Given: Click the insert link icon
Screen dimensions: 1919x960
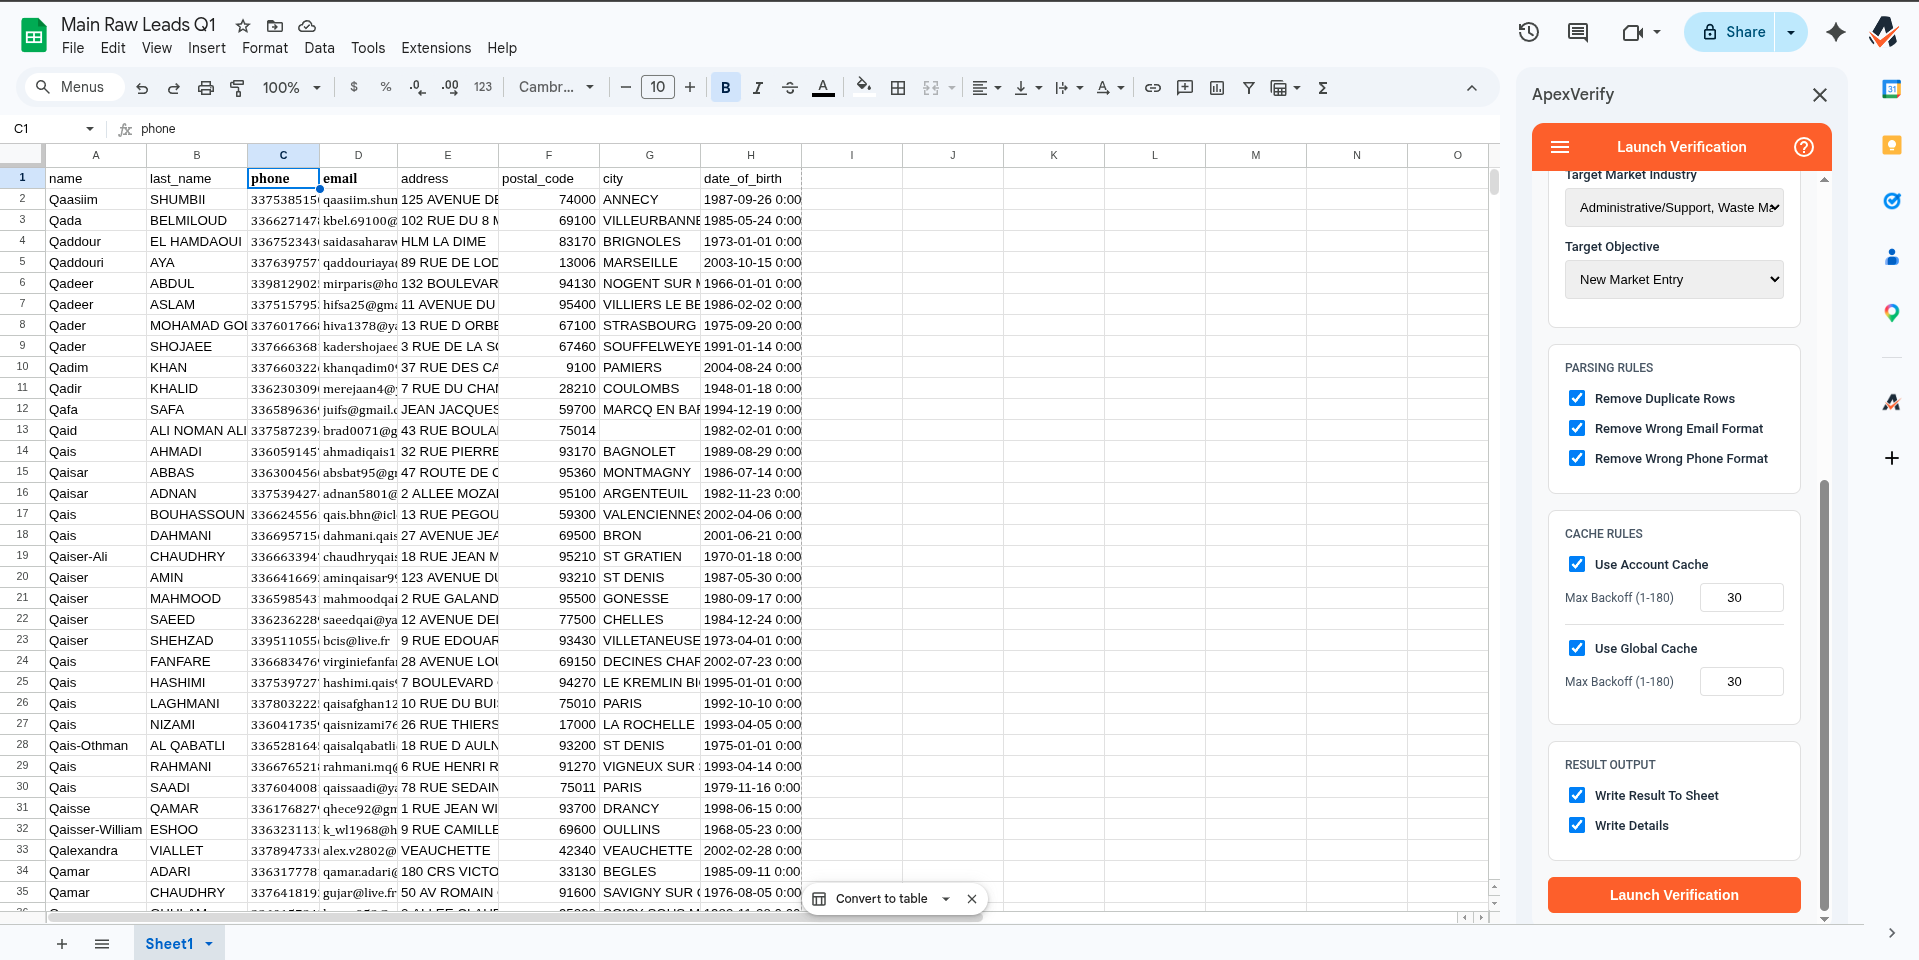Looking at the screenshot, I should click(x=1153, y=88).
